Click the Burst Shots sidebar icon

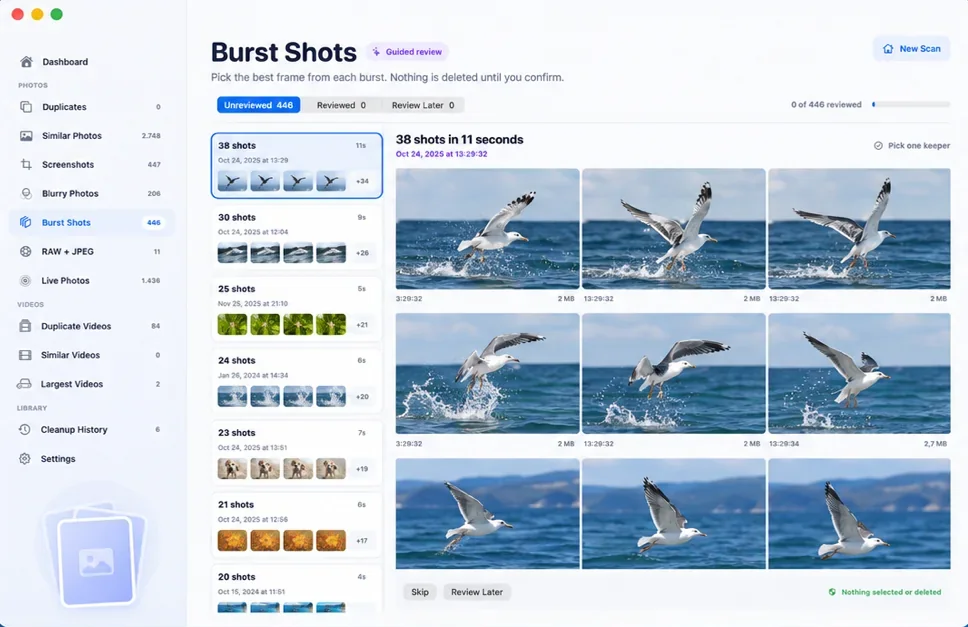click(x=25, y=222)
